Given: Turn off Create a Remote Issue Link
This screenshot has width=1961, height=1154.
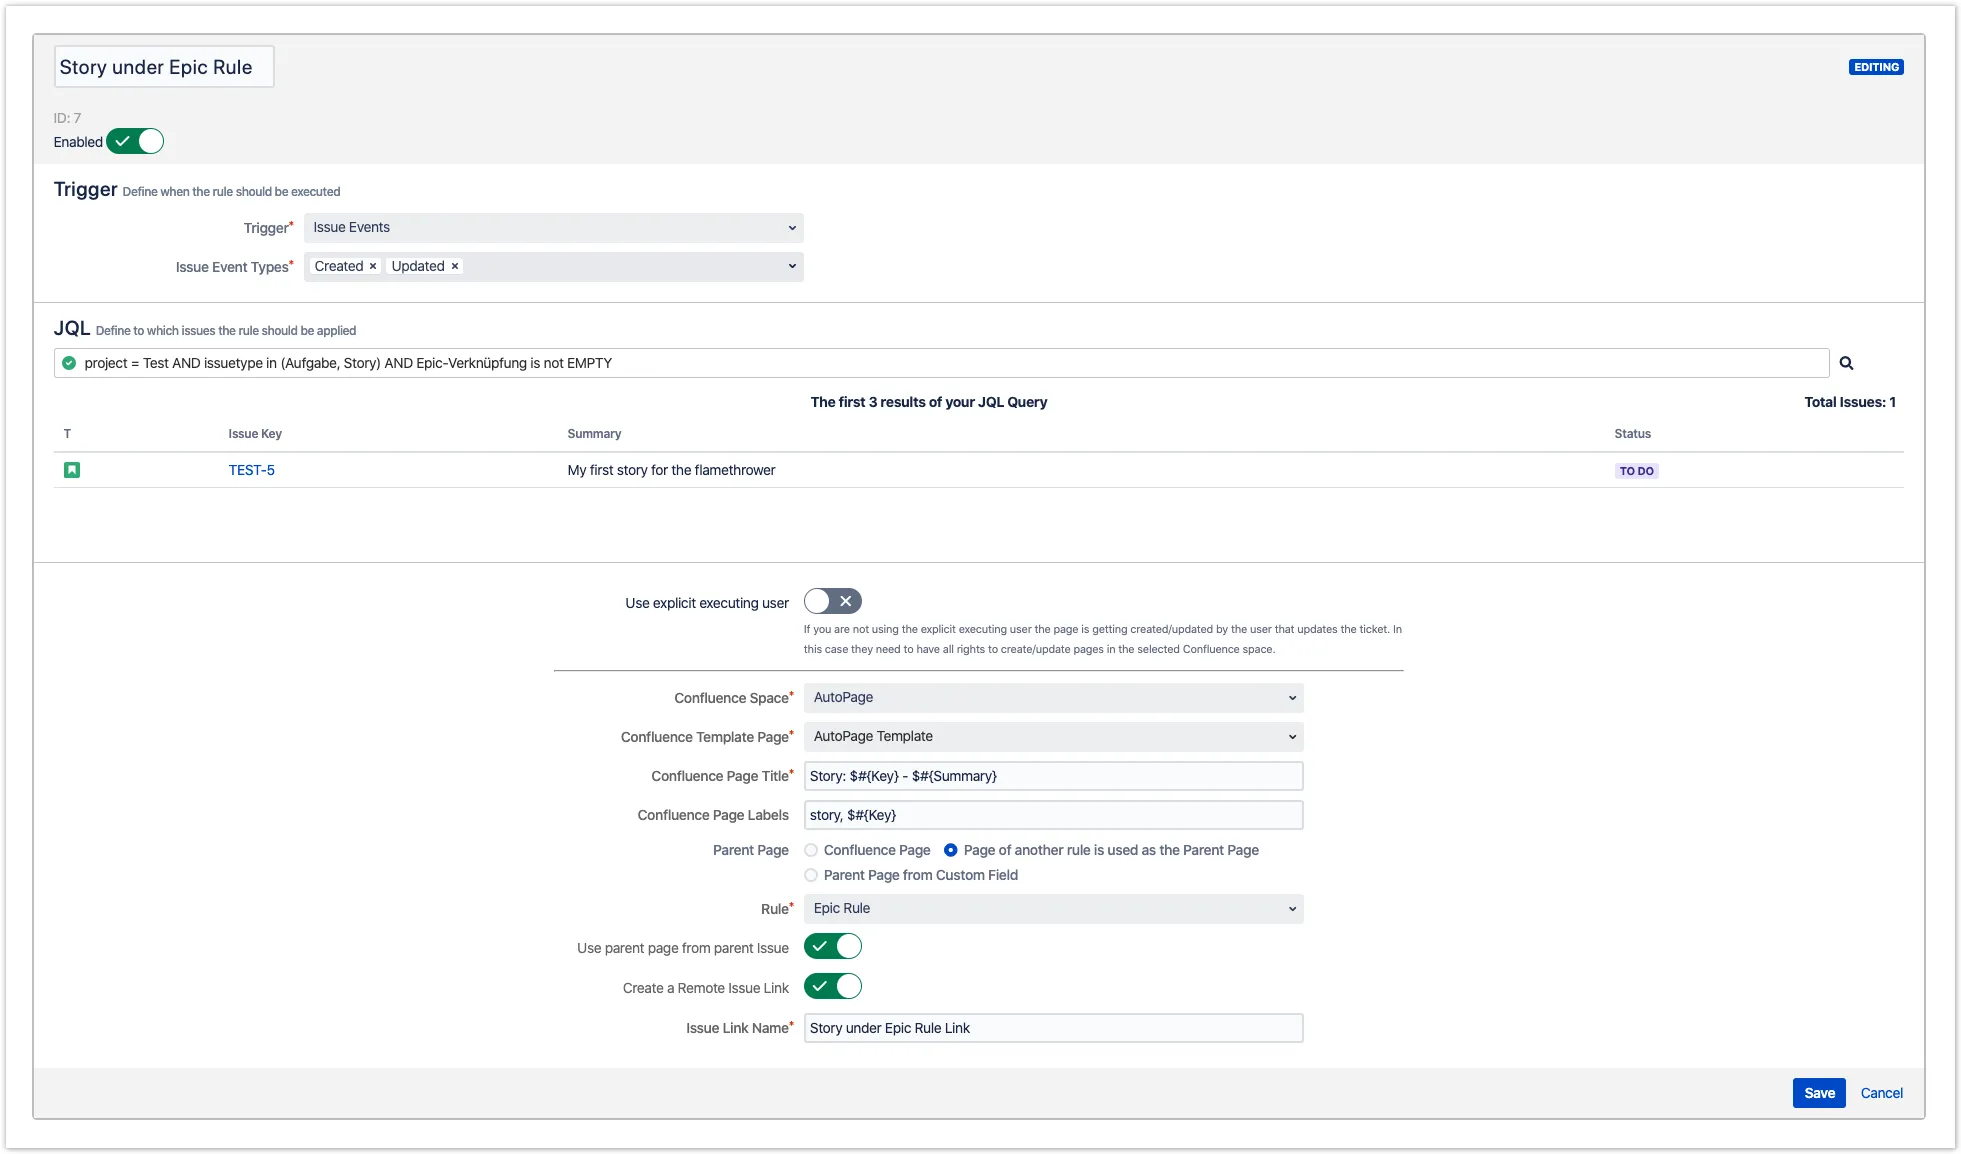Looking at the screenshot, I should pos(832,987).
